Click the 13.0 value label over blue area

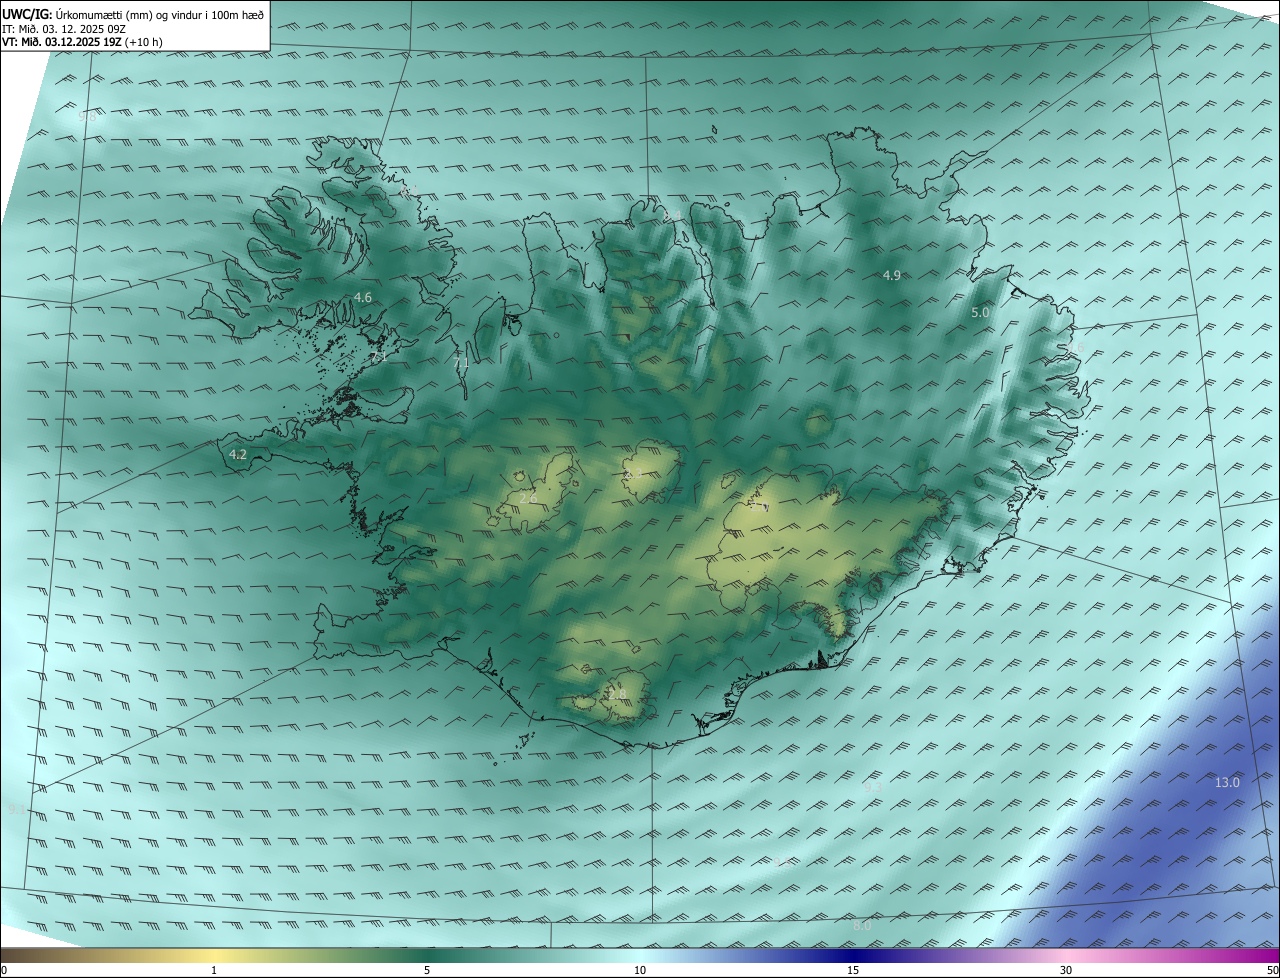(1227, 782)
